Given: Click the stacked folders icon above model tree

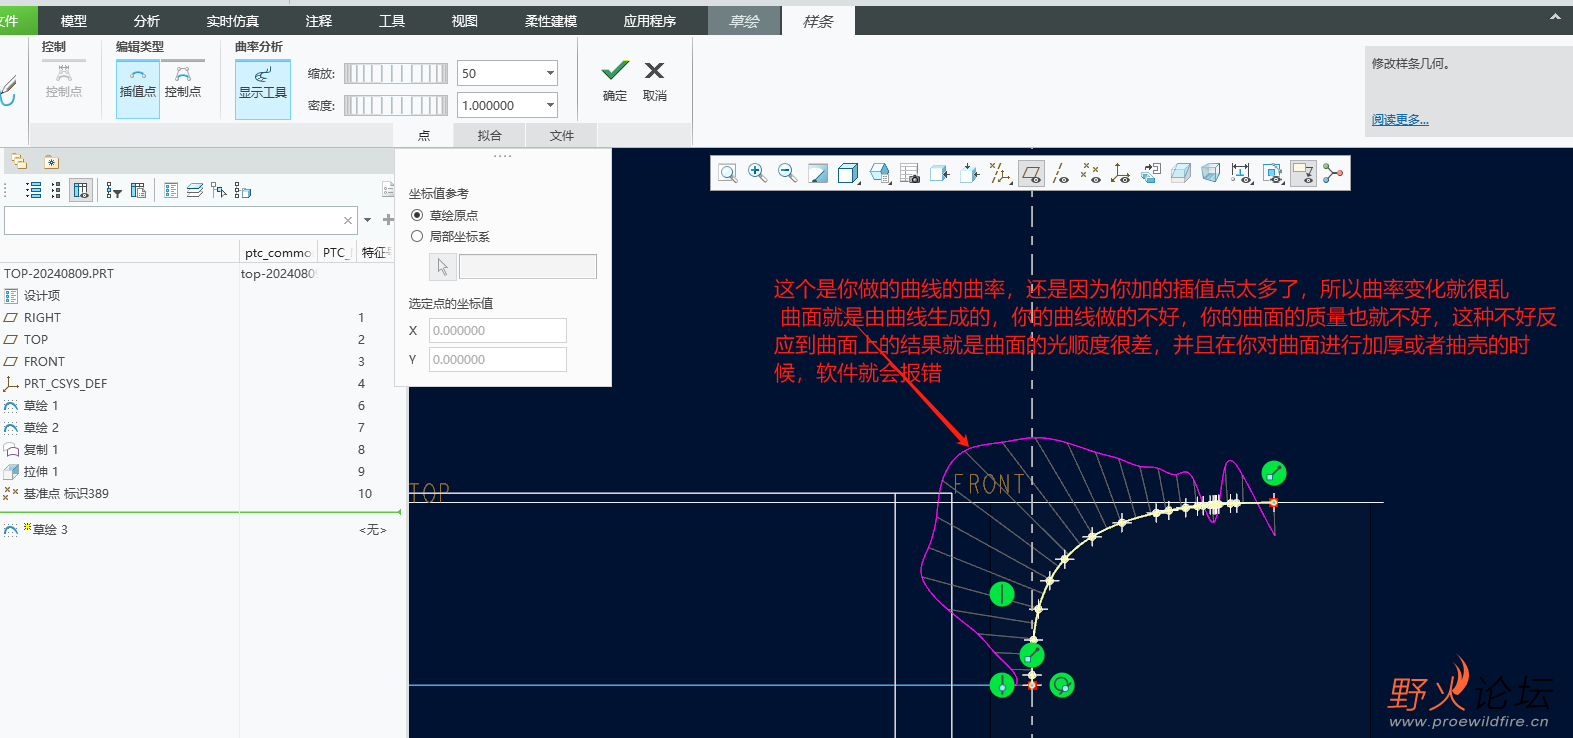Looking at the screenshot, I should pyautogui.click(x=19, y=161).
